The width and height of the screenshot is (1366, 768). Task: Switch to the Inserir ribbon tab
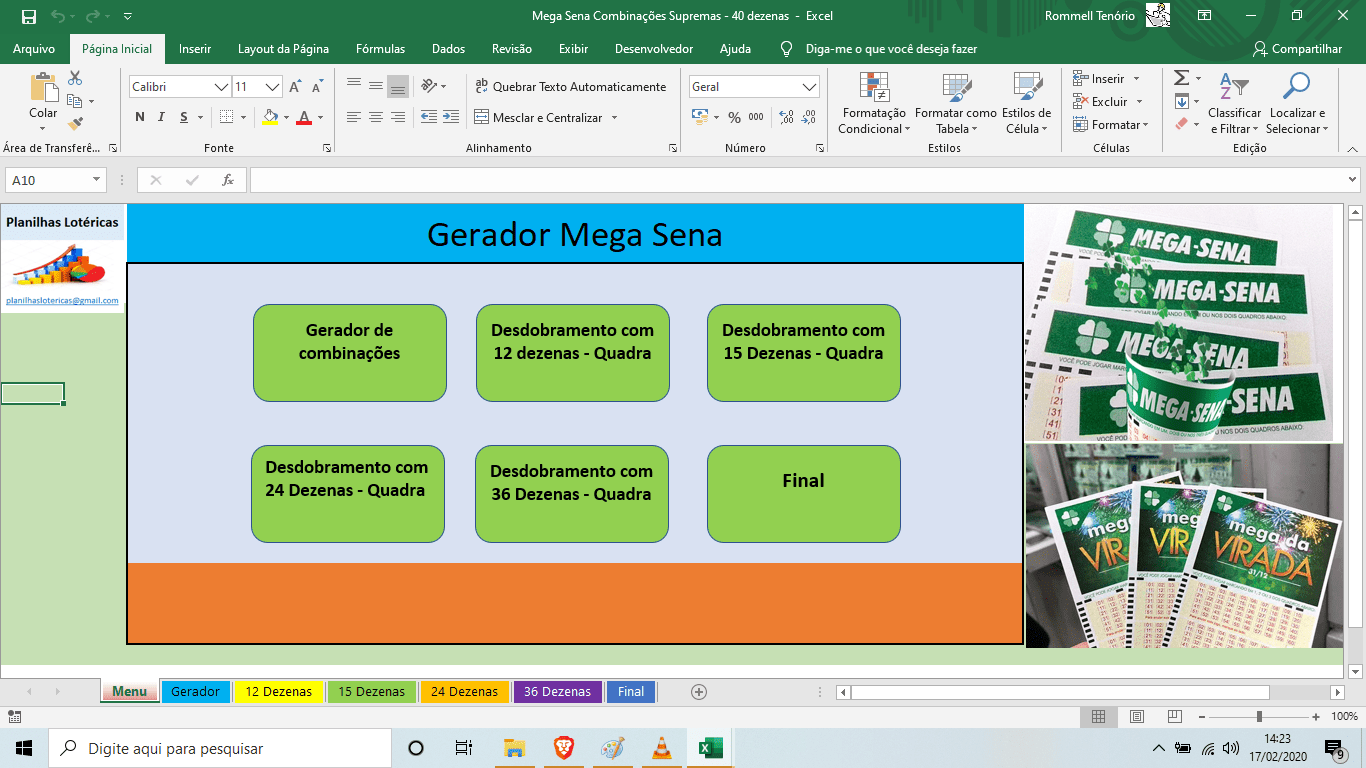[x=195, y=49]
